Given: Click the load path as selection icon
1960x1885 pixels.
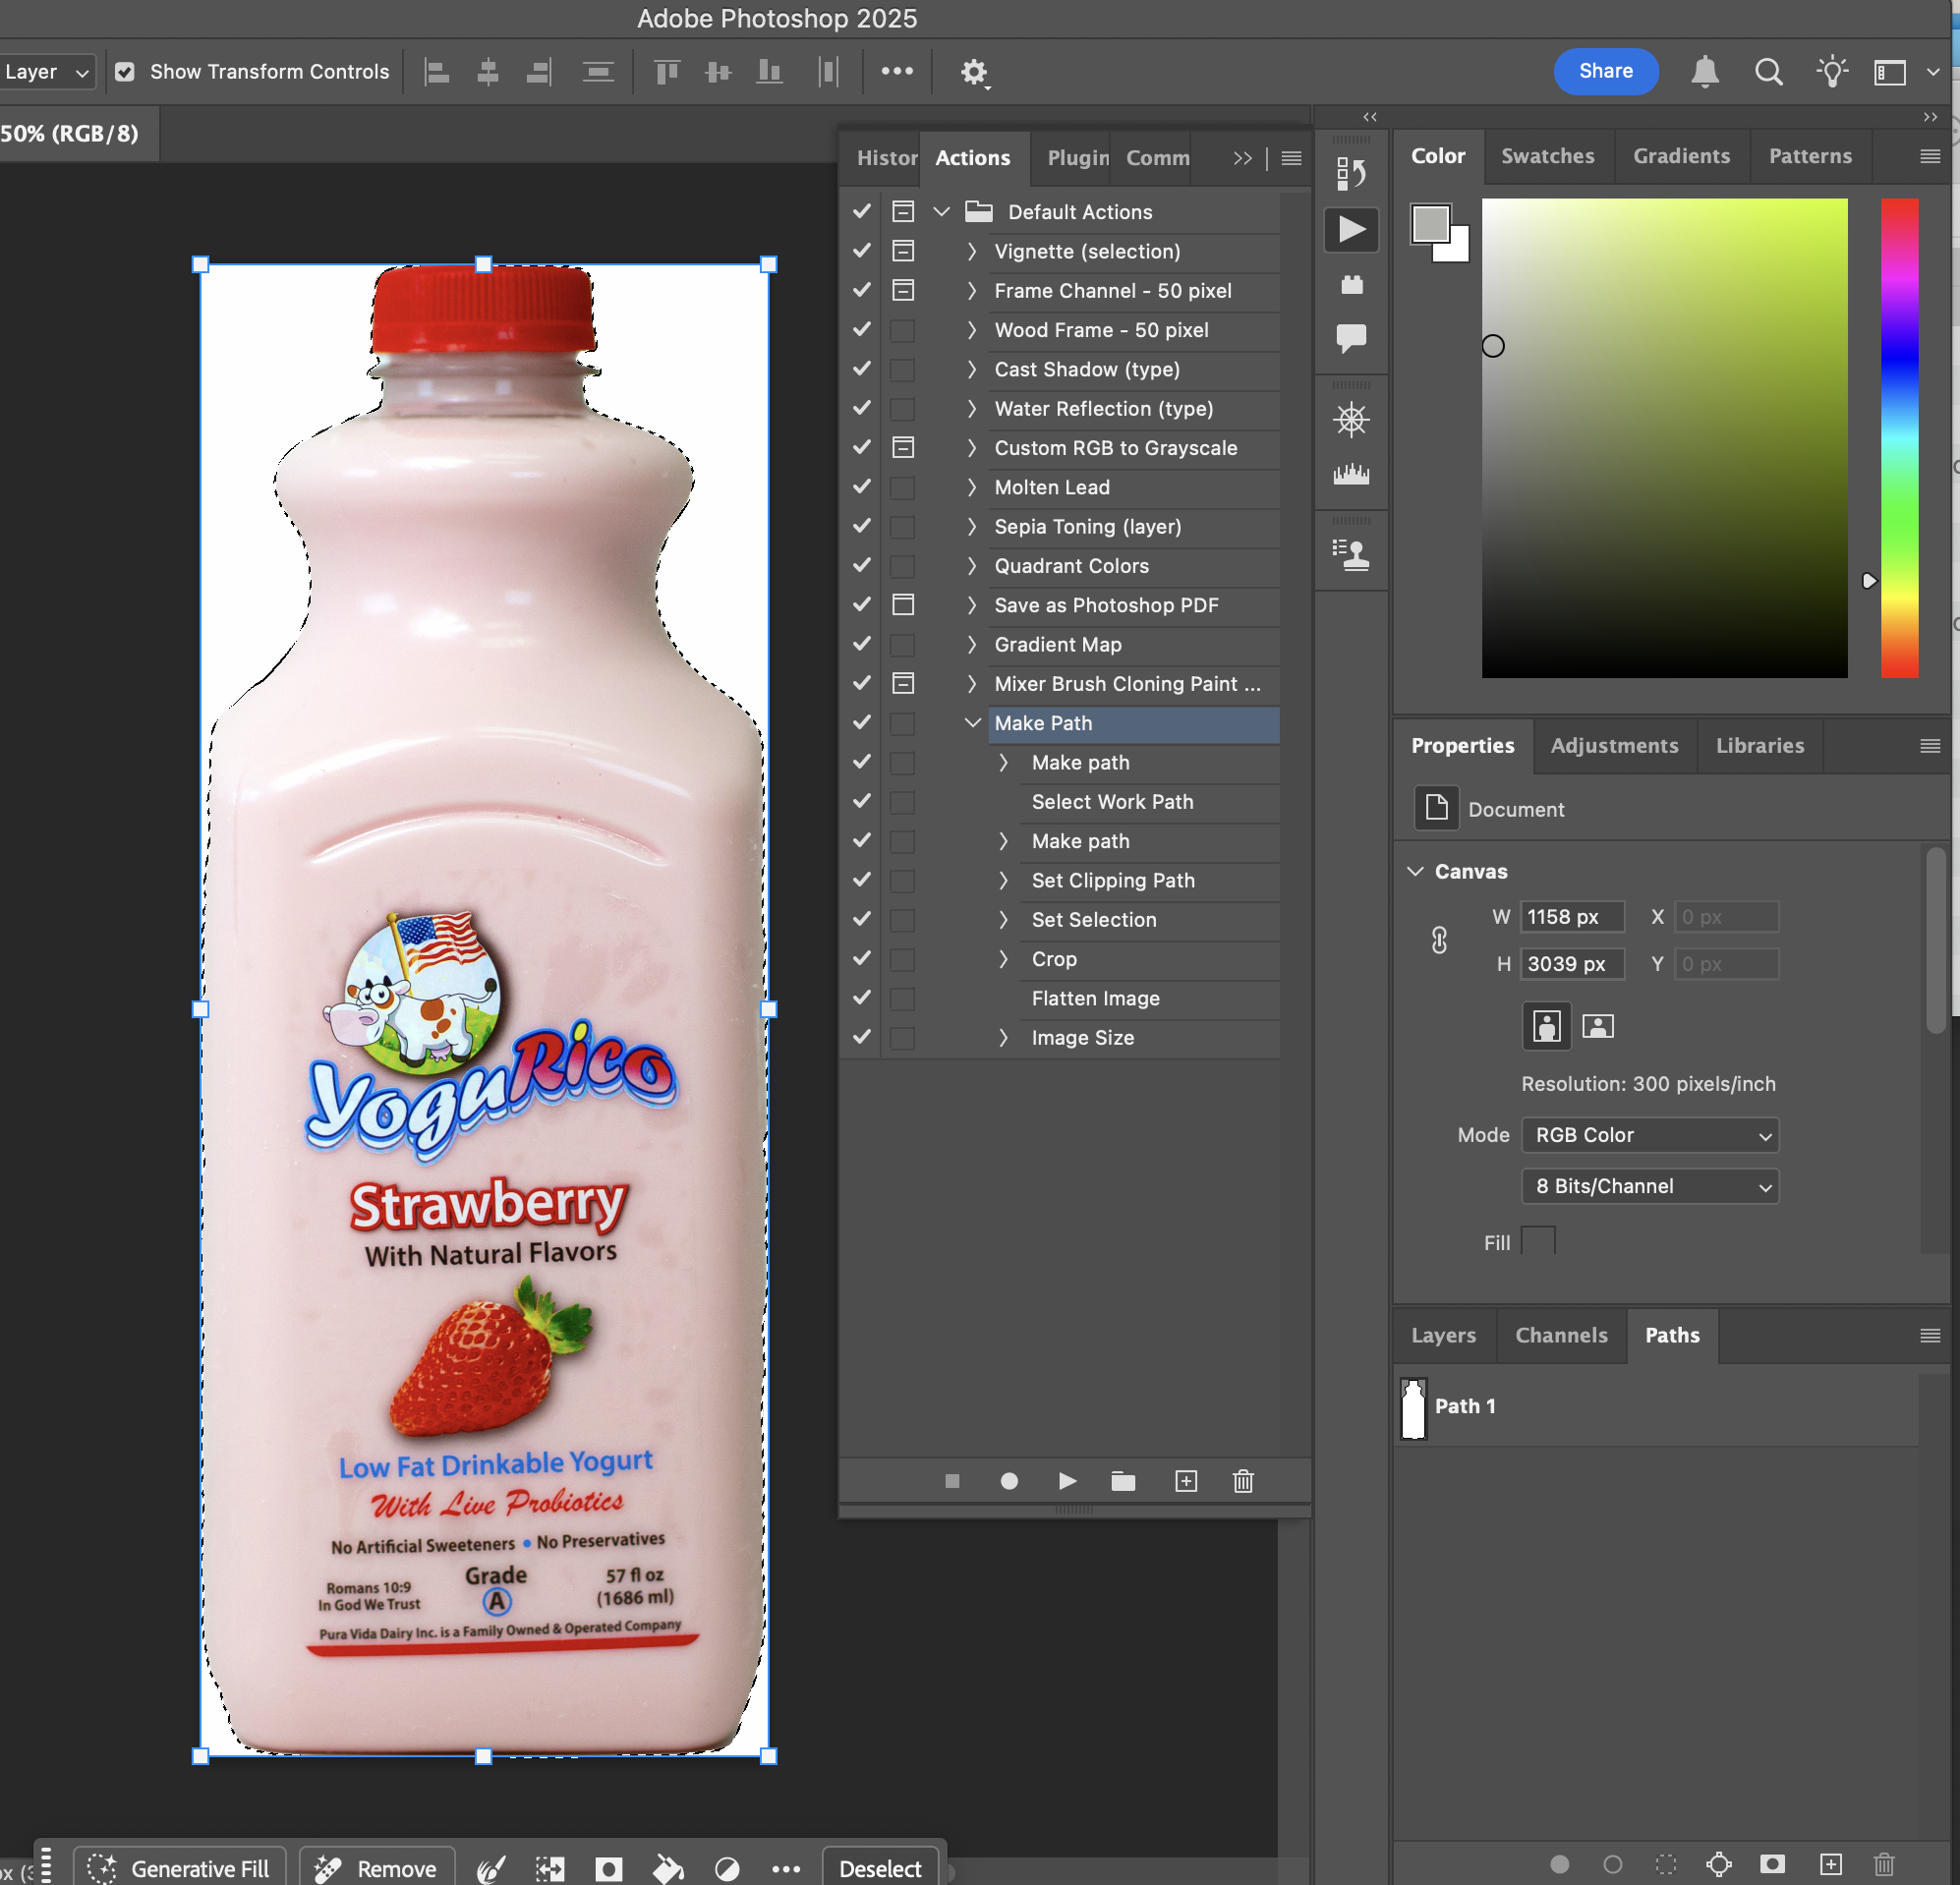Looking at the screenshot, I should point(1666,1864).
